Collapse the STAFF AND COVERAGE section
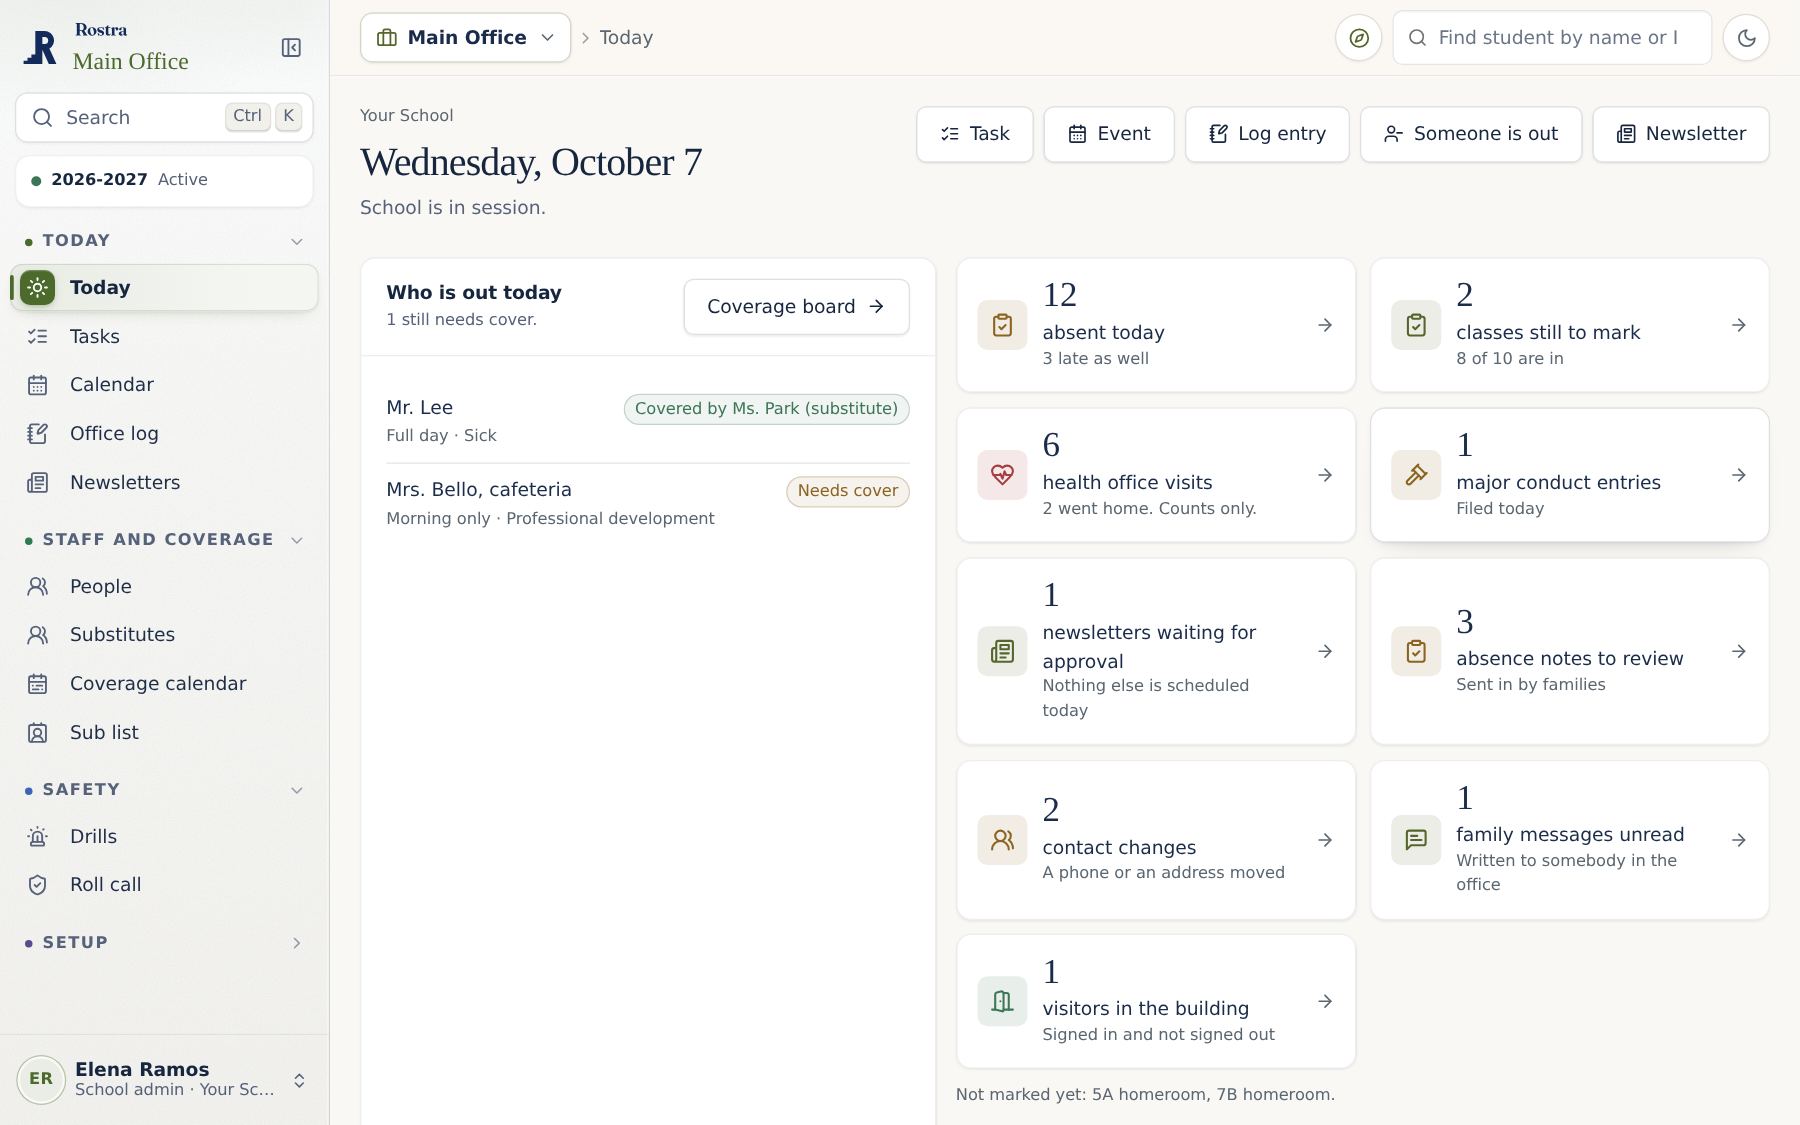The image size is (1800, 1125). pos(297,541)
